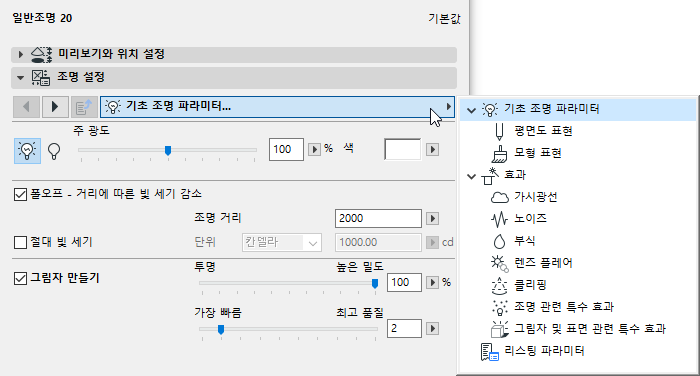Click the 일반조명 20 object title

[42, 18]
